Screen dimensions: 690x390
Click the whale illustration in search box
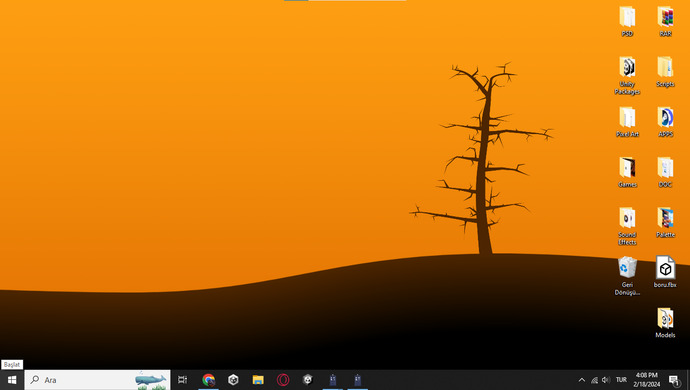coord(150,380)
